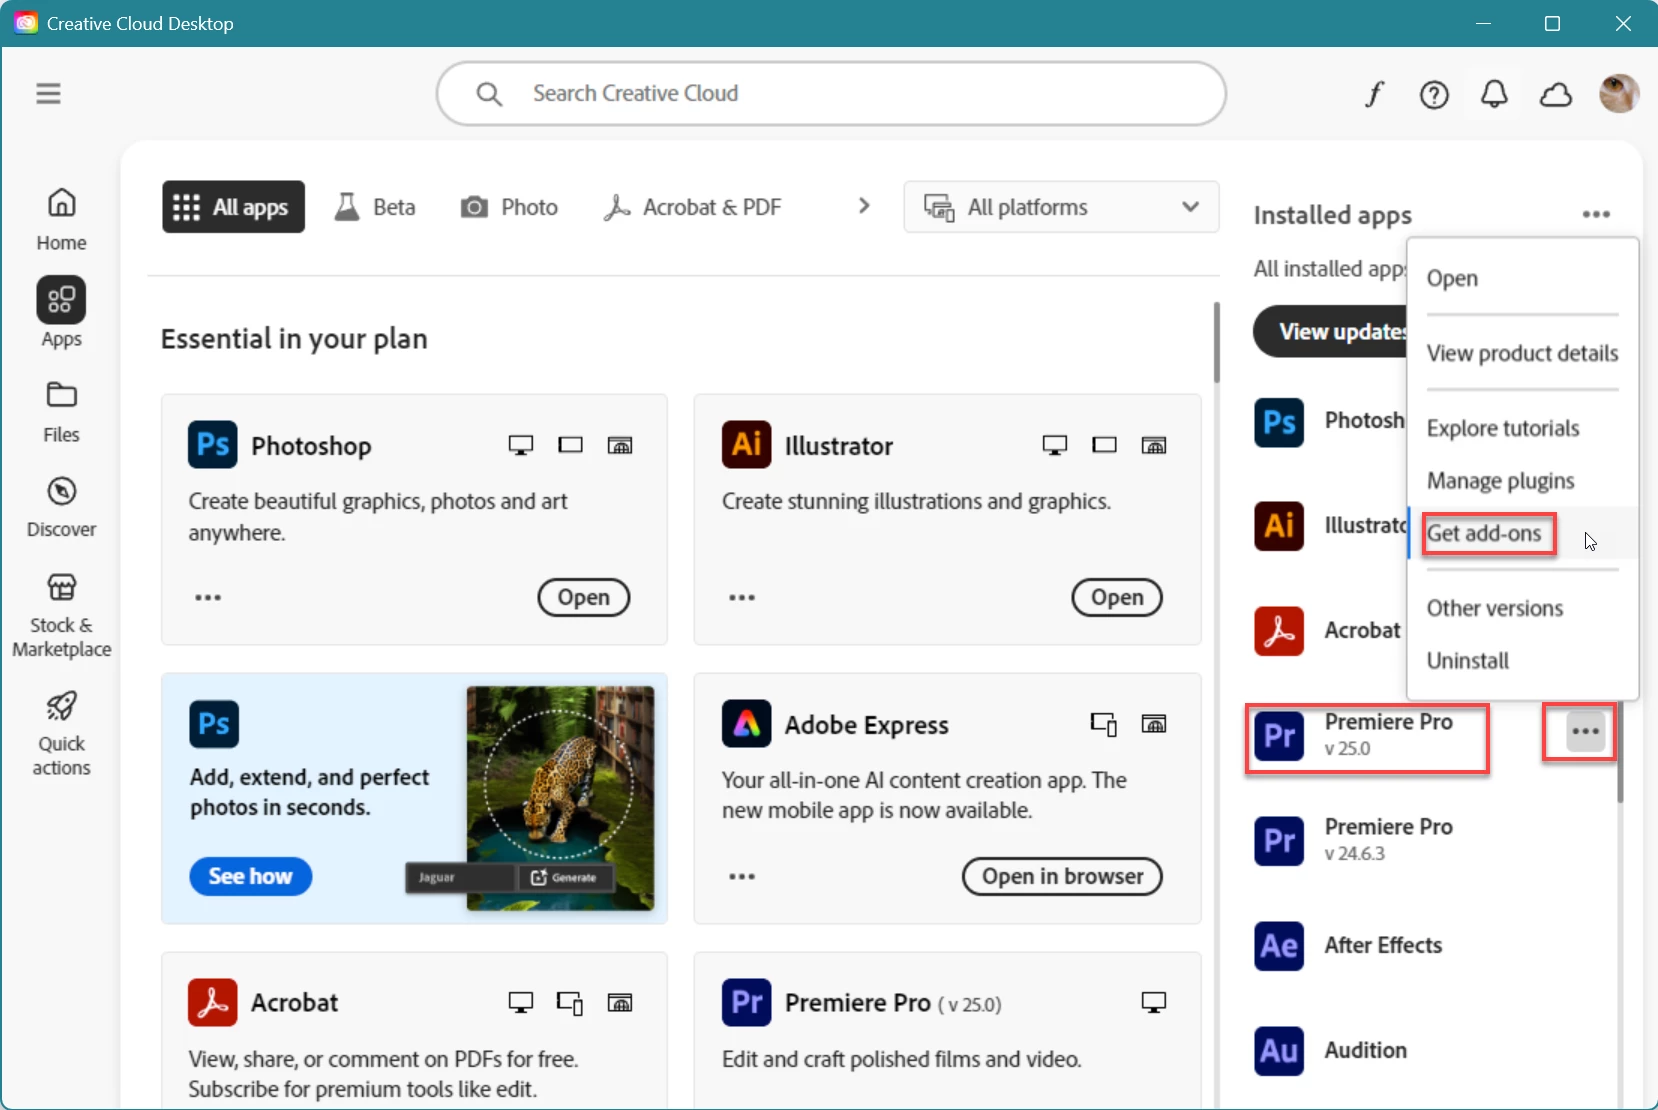Viewport: 1658px width, 1110px height.
Task: Choose Uninstall menu item
Action: [x=1522, y=660]
